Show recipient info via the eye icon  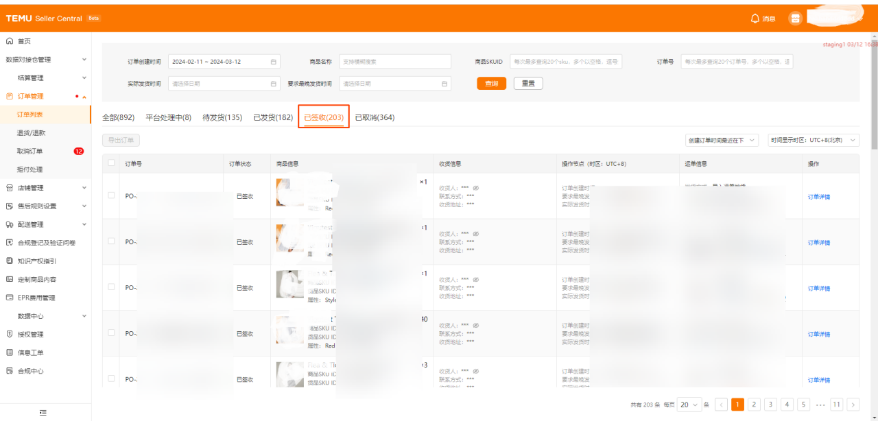tap(475, 188)
